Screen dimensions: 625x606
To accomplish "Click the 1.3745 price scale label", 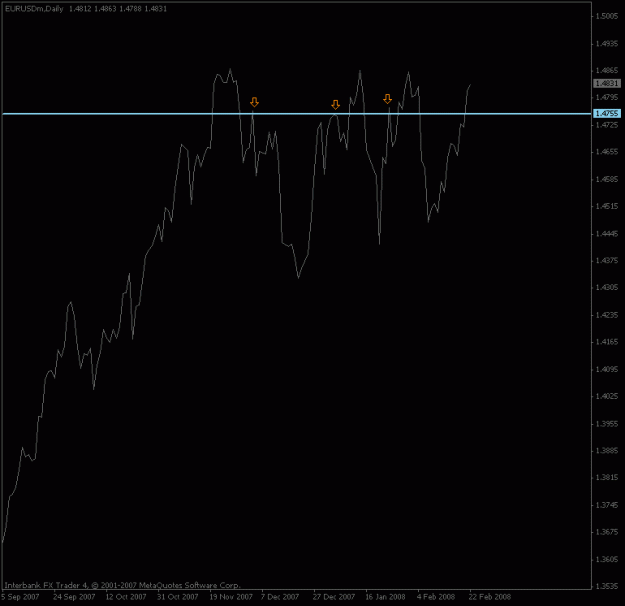I will click(607, 505).
